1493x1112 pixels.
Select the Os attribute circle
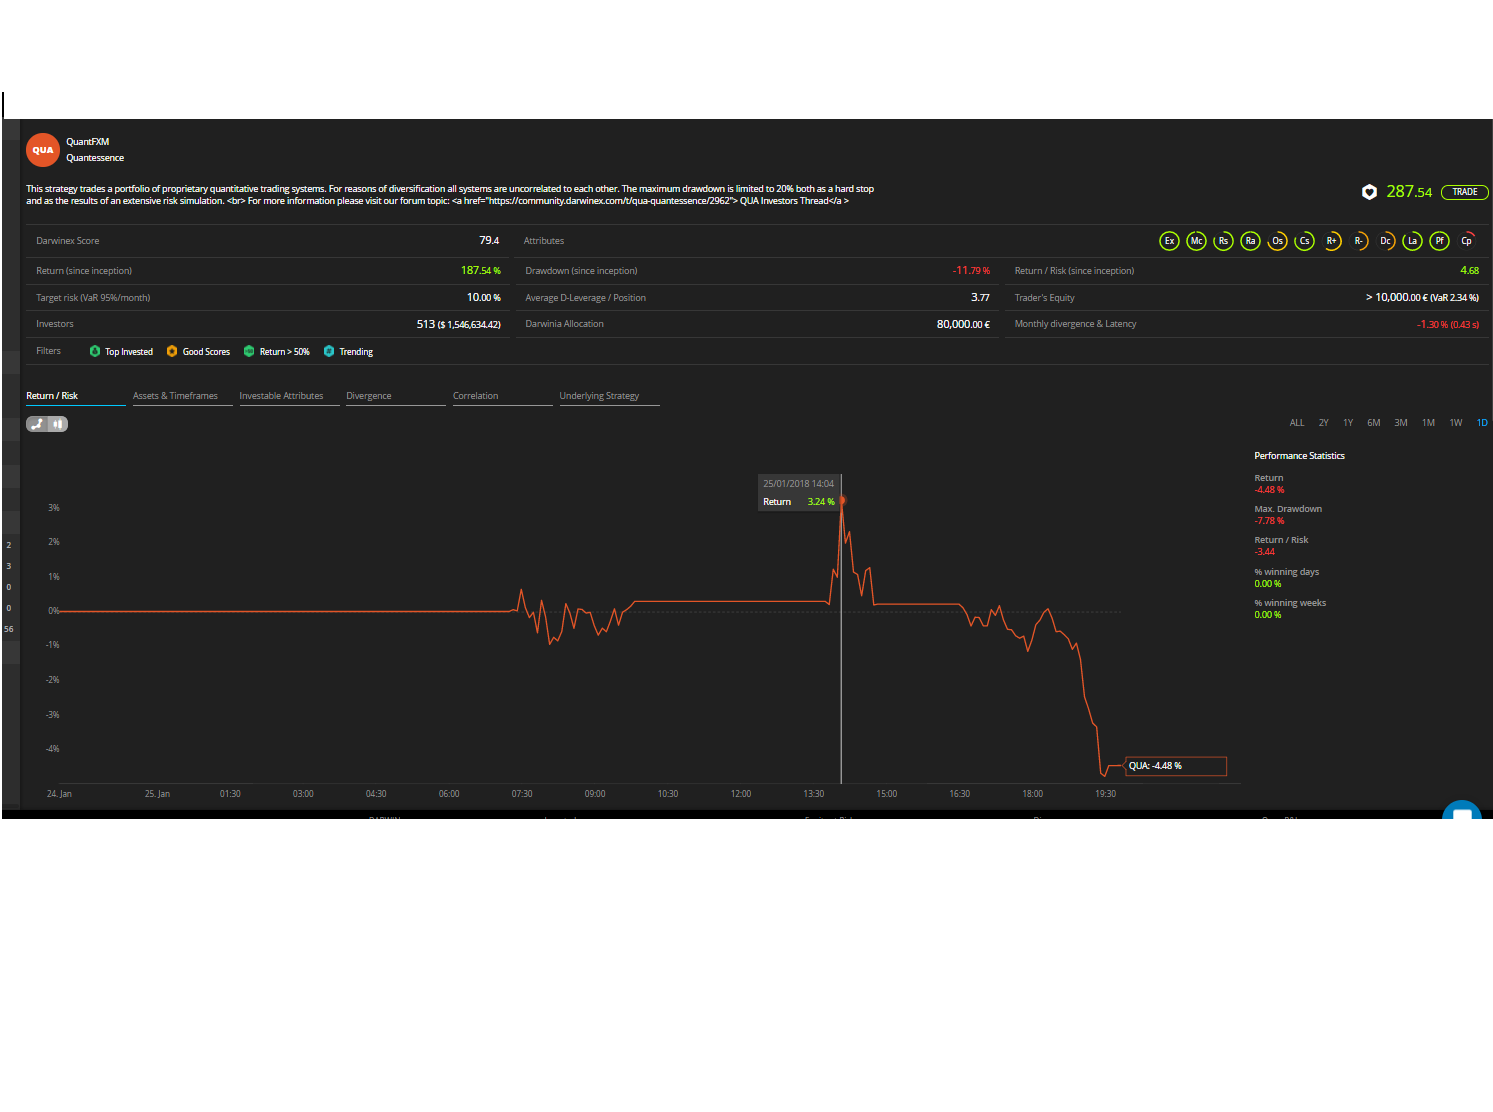[1277, 241]
